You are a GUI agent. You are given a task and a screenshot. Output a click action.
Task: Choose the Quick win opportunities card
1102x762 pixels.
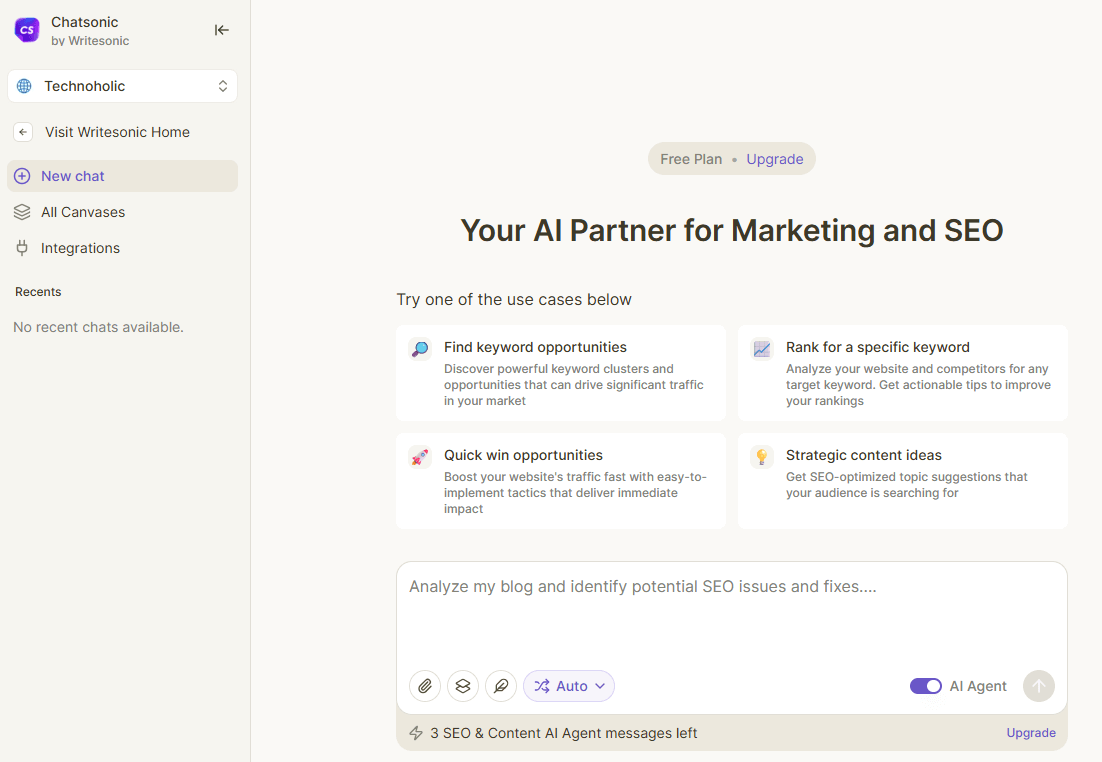561,481
